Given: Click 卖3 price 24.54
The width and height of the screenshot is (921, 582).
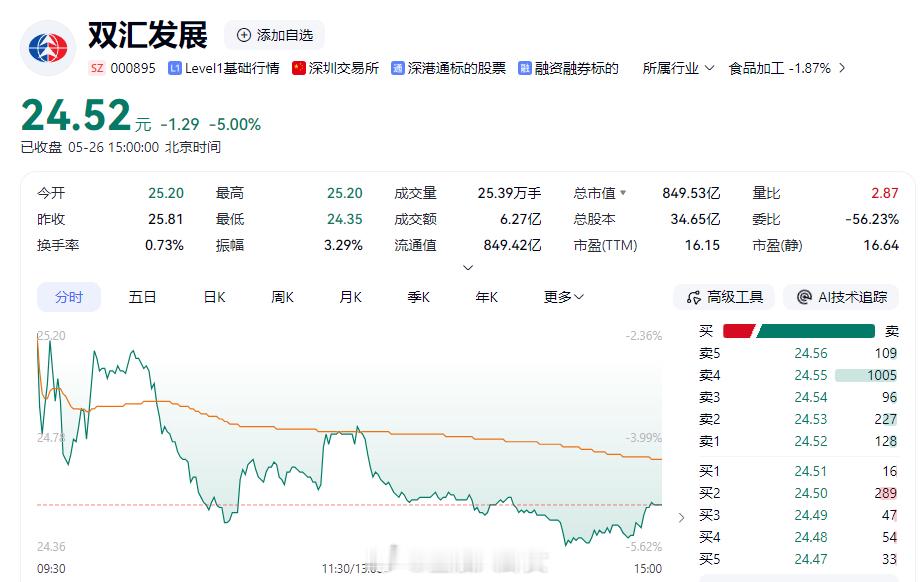Looking at the screenshot, I should (811, 398).
